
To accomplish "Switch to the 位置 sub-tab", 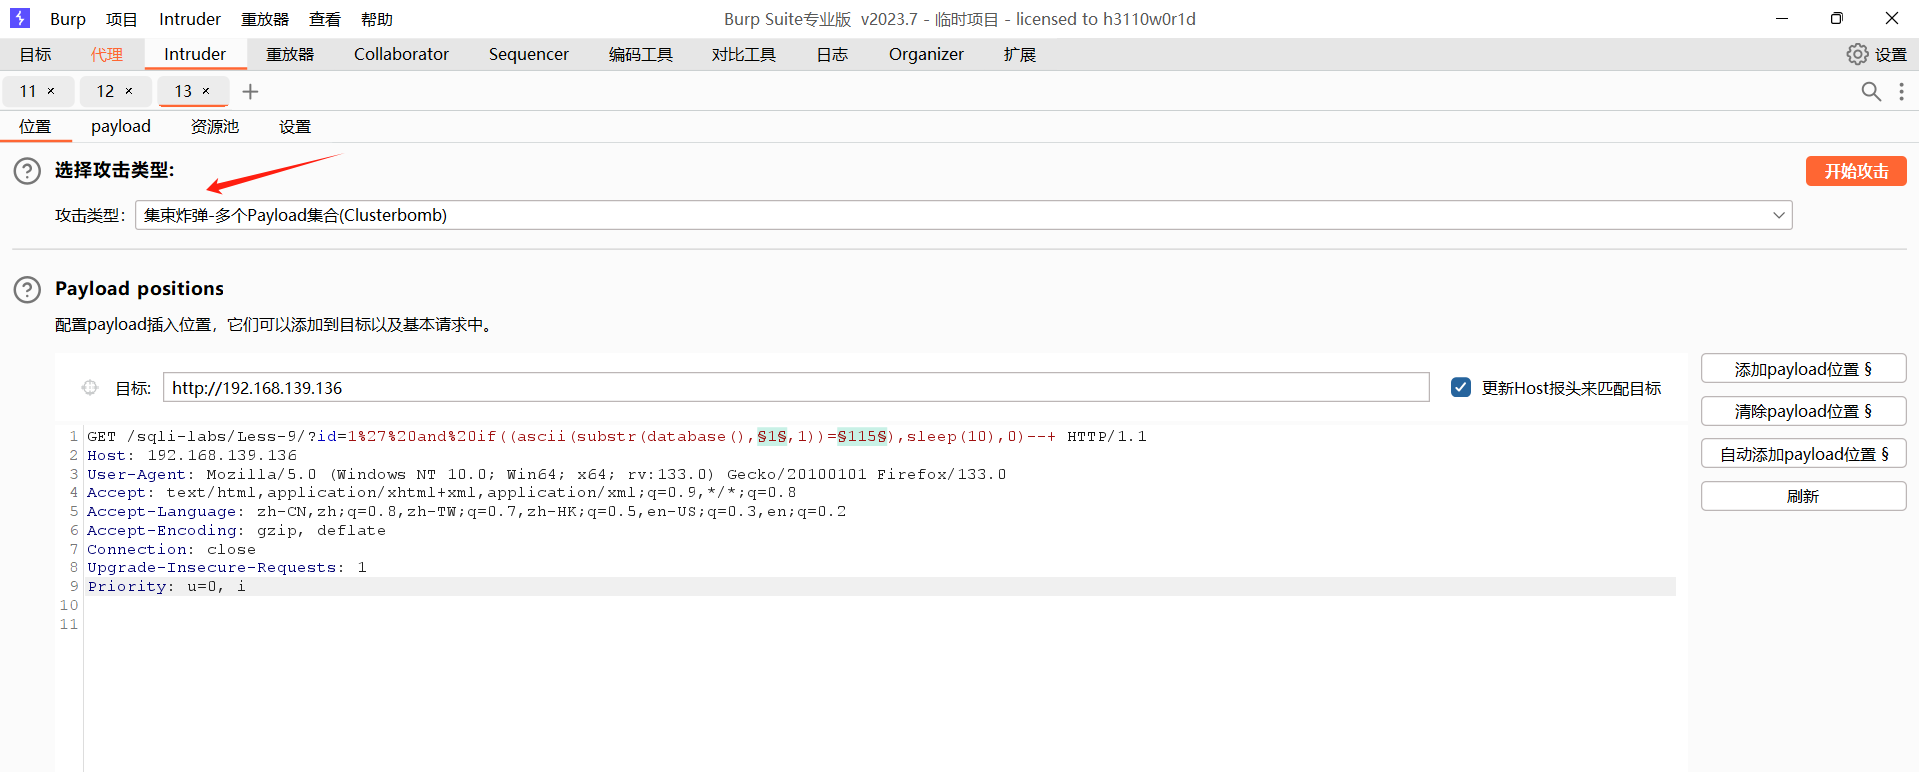I will (35, 126).
